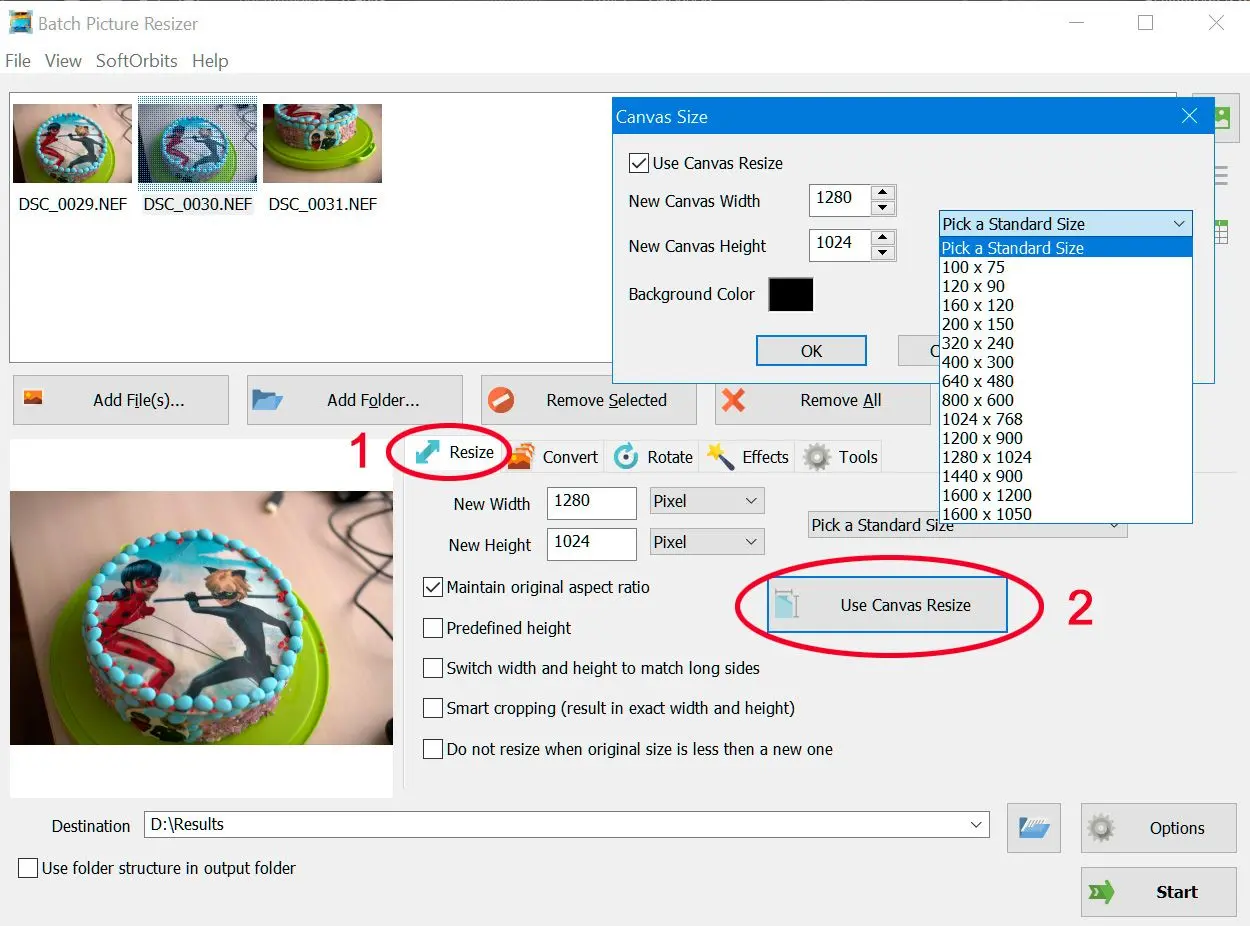Viewport: 1250px width, 926px height.
Task: Enable Use folder structure in output folder
Action: (28, 868)
